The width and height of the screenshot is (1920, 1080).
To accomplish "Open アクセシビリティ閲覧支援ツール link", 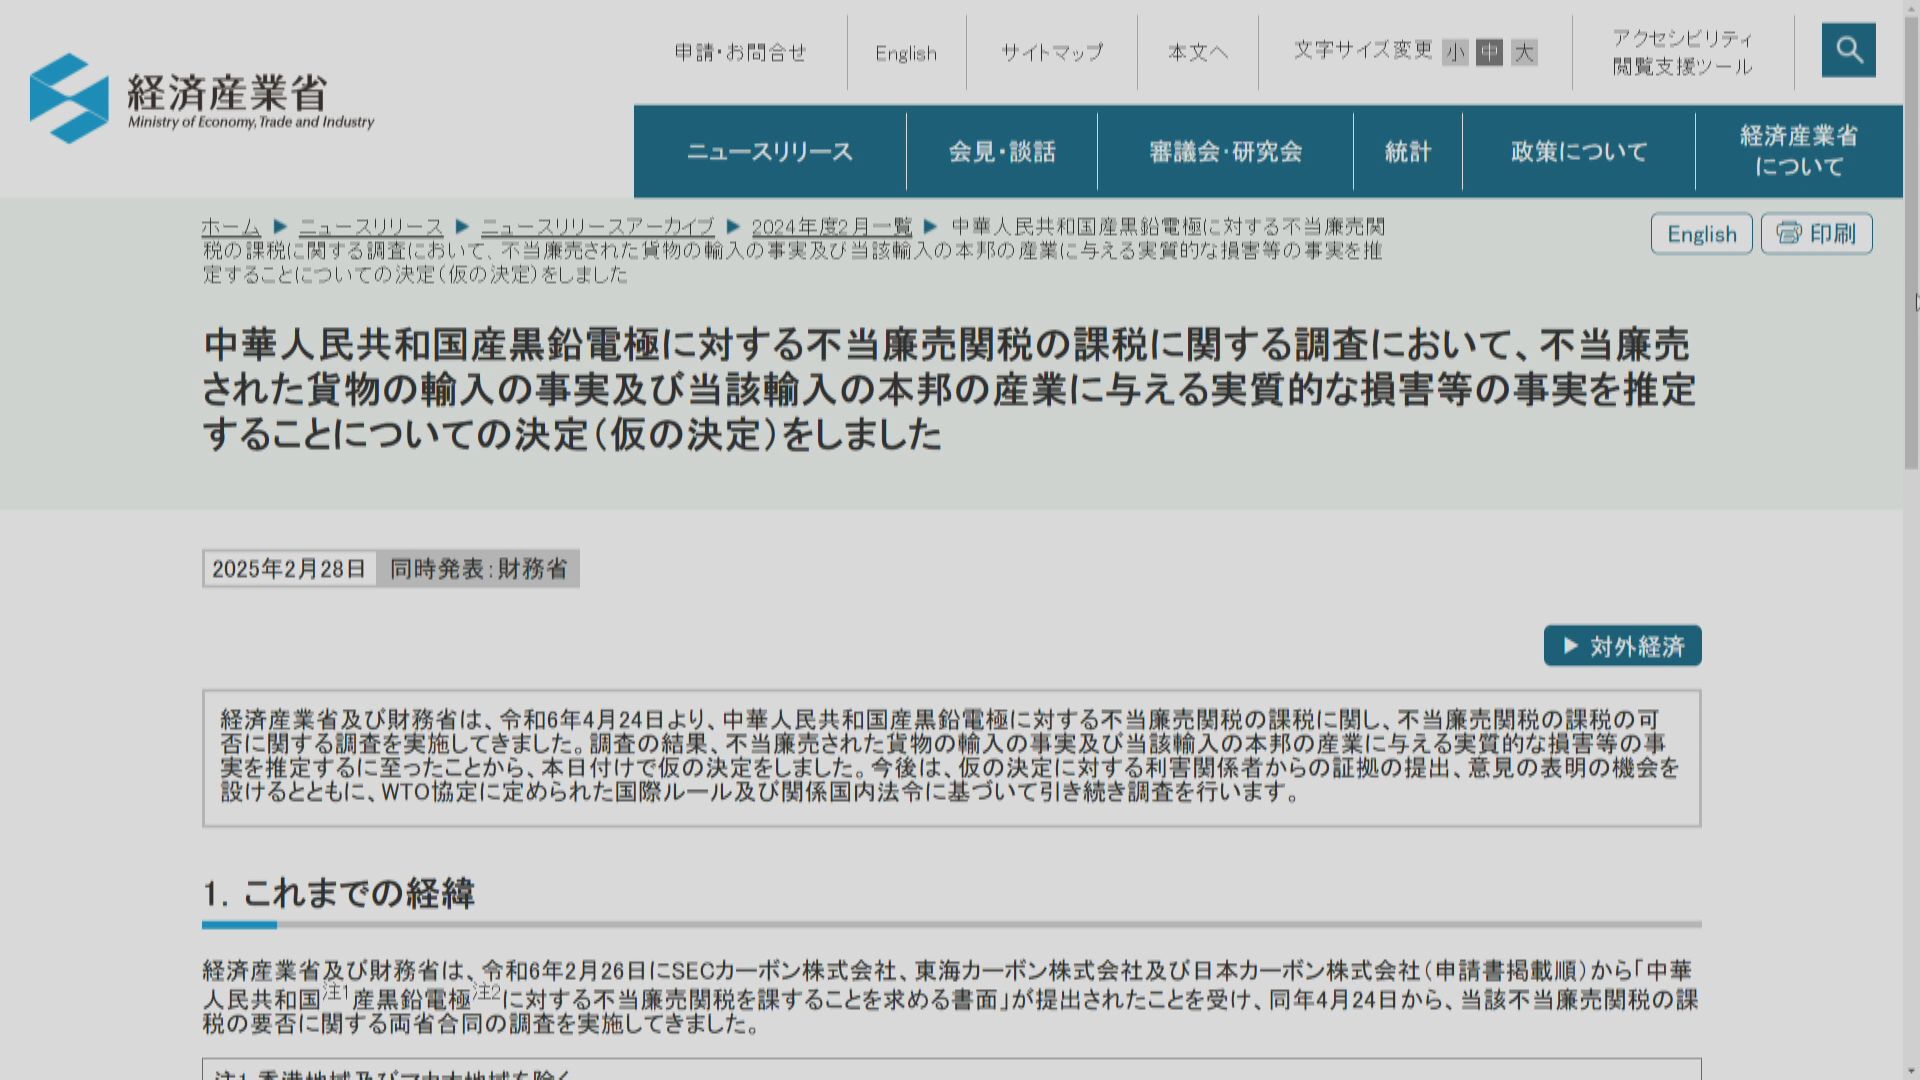I will (1682, 53).
